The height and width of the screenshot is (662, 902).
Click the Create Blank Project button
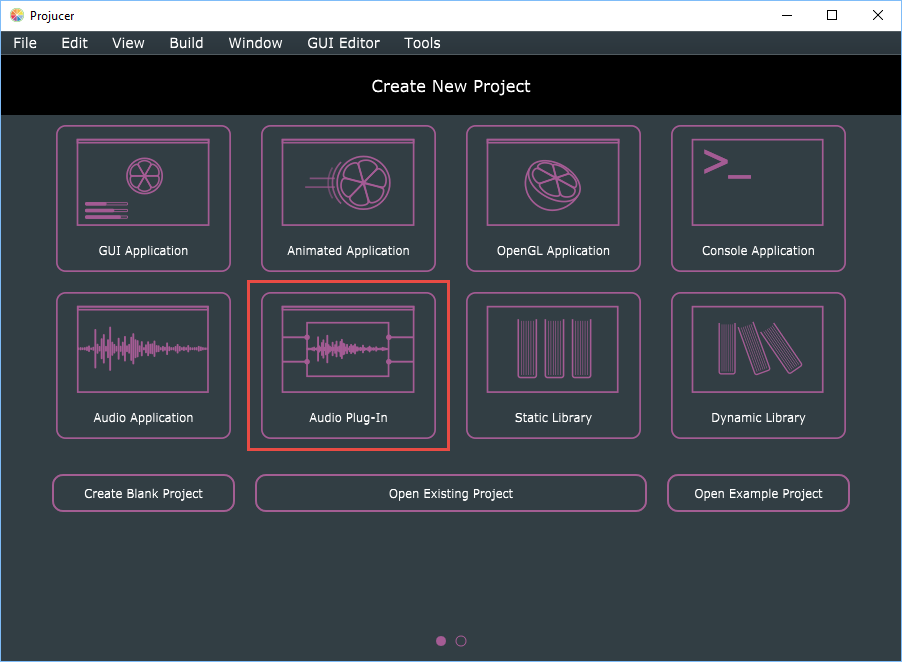click(x=143, y=493)
